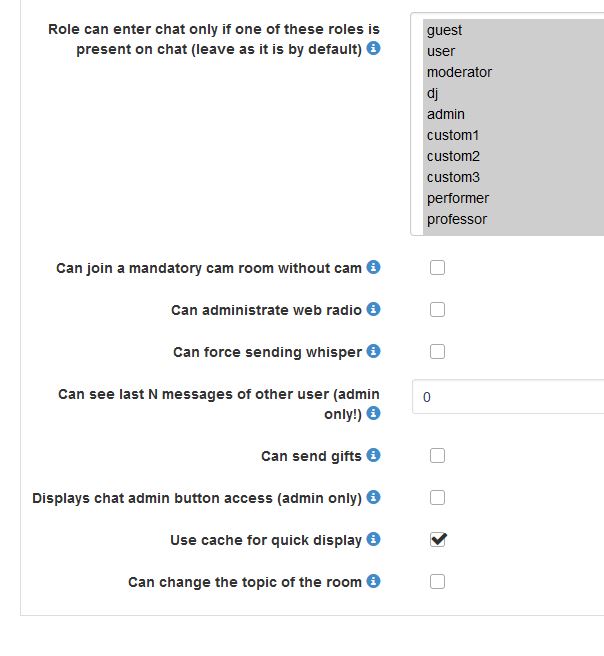Click info icon for chat admin button access
Image resolution: width=604 pixels, height=656 pixels.
point(373,497)
